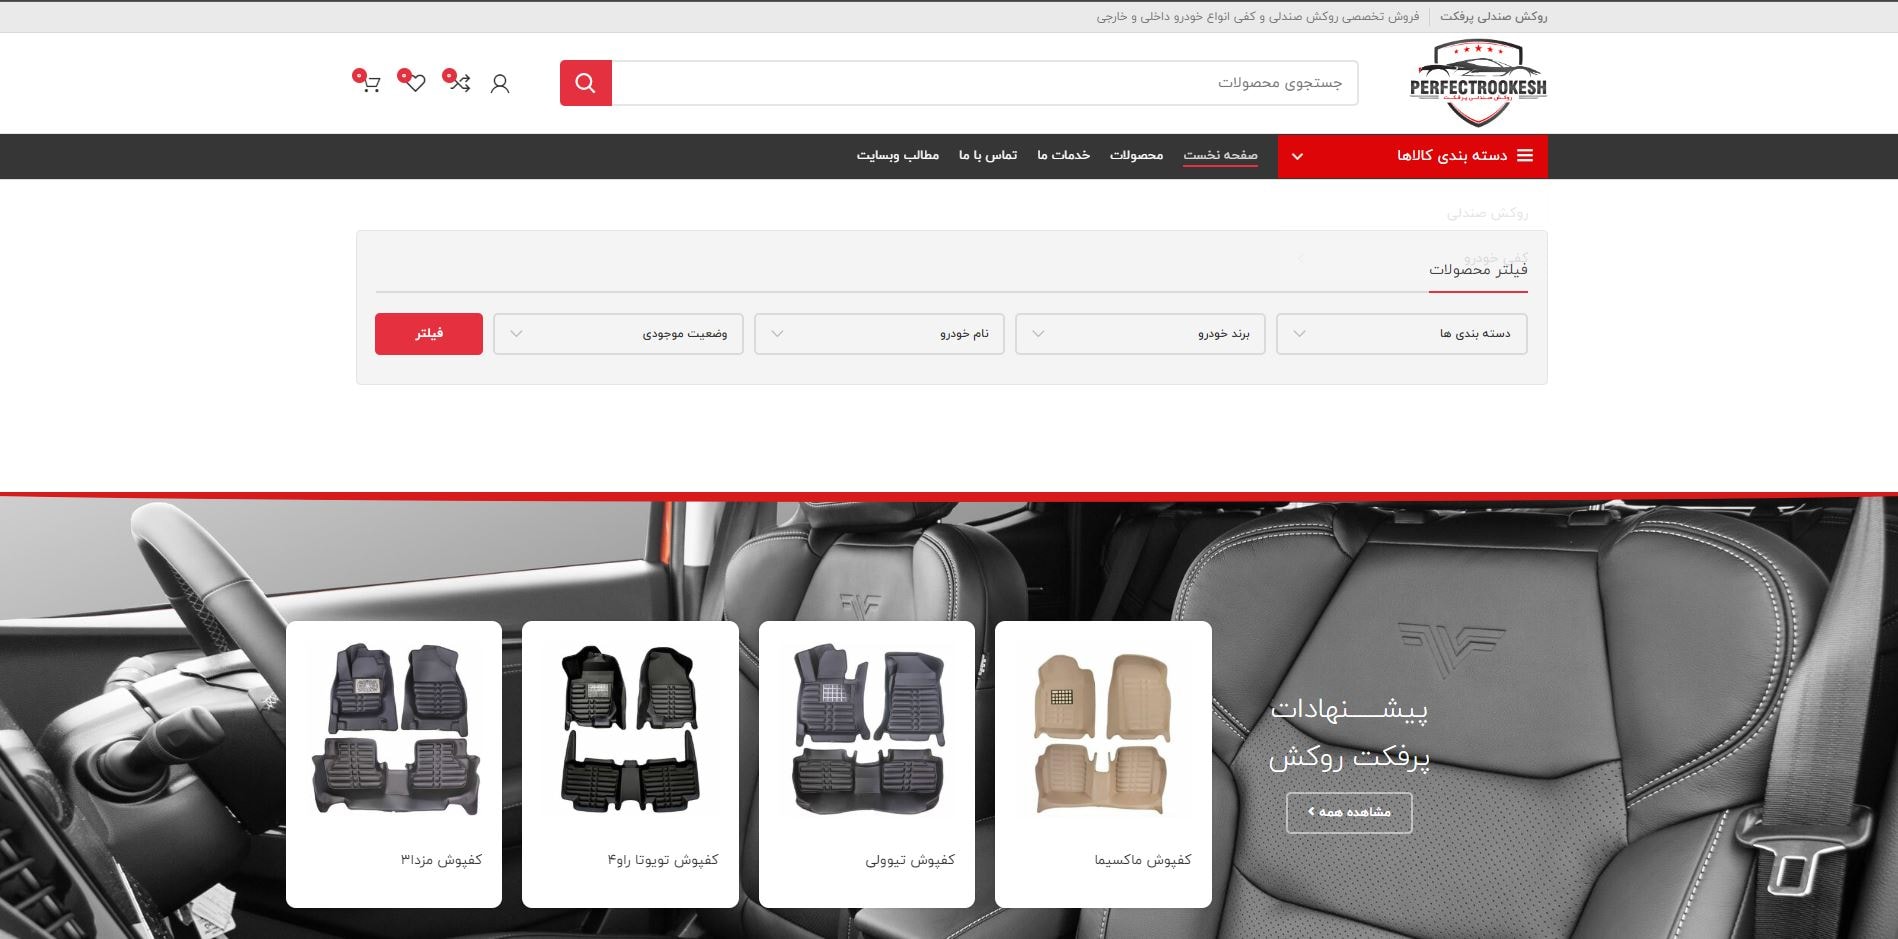
Task: Open the shopping cart icon
Action: click(x=370, y=83)
